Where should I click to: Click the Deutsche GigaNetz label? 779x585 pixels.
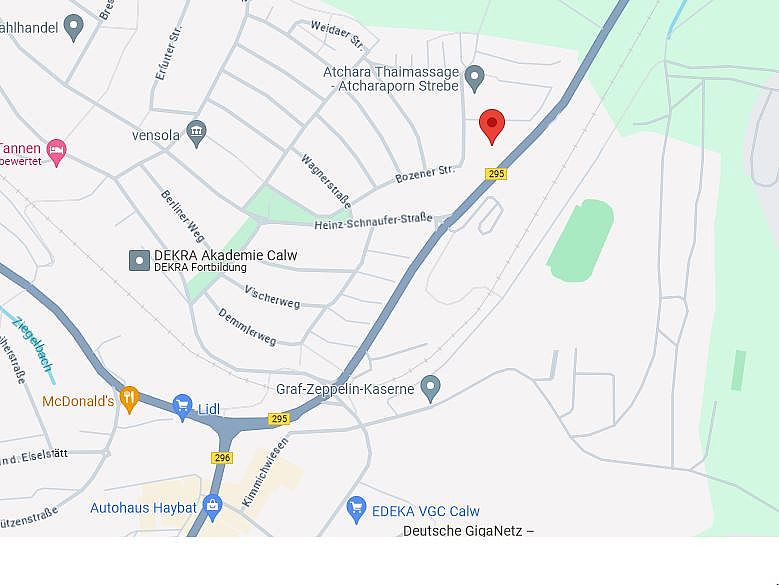[x=468, y=531]
